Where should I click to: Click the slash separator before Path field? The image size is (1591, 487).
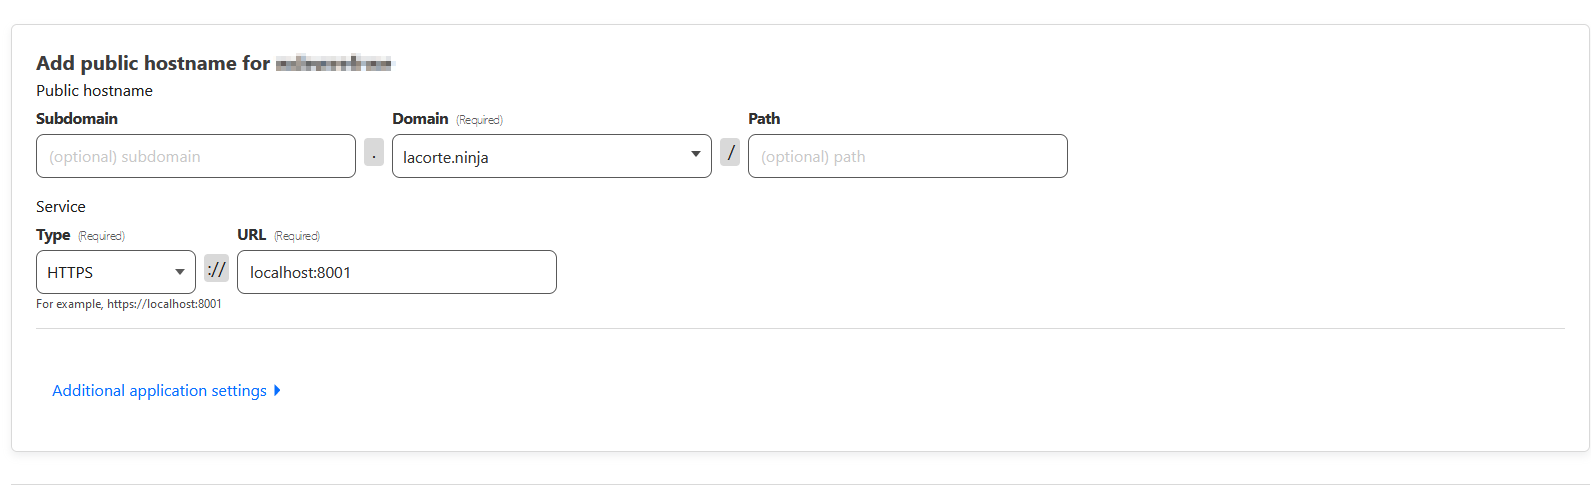click(730, 153)
